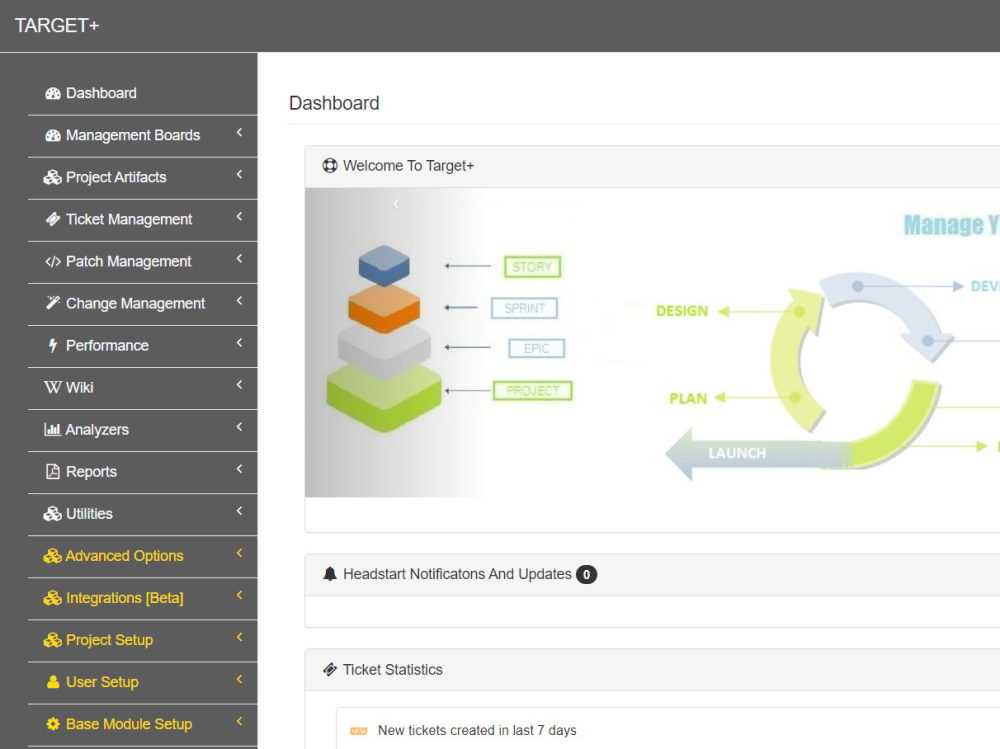Viewport: 1000px width, 749px height.
Task: Open the Reports menu
Action: pos(143,471)
